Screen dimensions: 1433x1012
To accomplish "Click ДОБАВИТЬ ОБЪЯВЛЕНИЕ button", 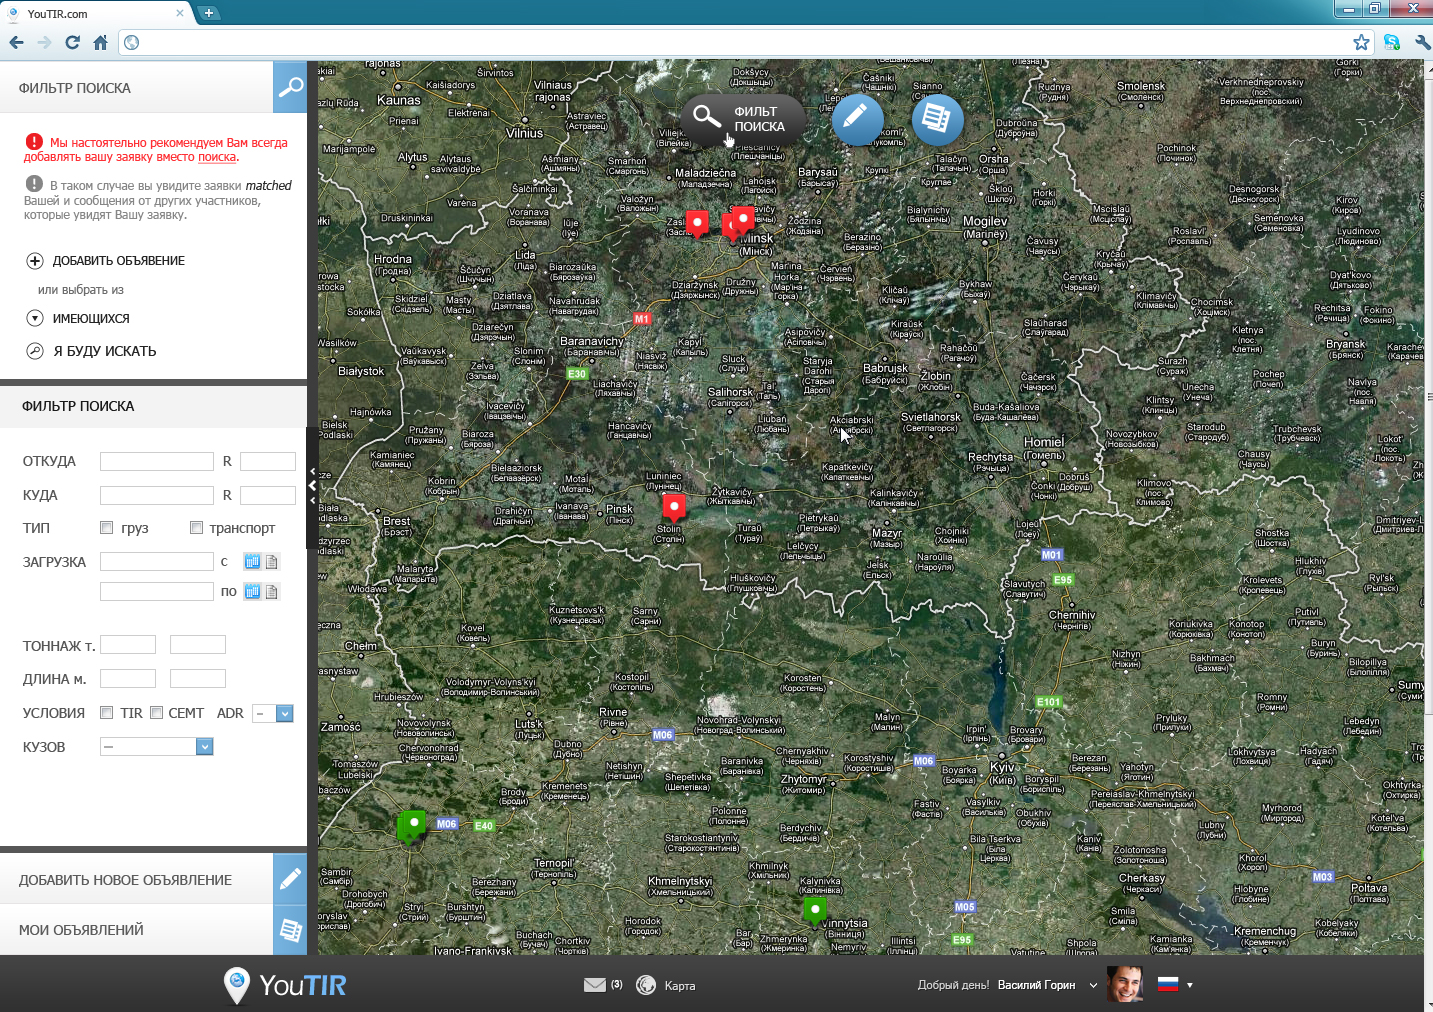I will tap(118, 261).
